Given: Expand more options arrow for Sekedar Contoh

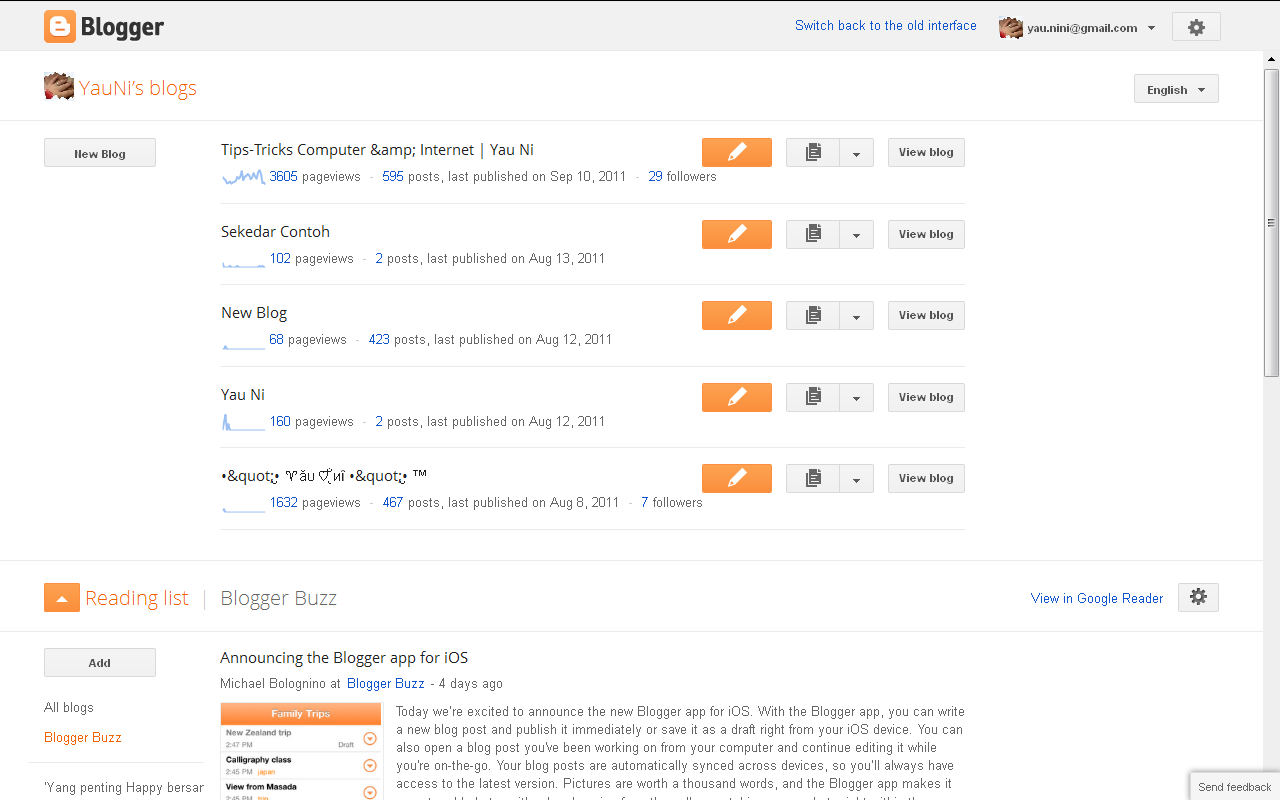Looking at the screenshot, I should [x=857, y=234].
